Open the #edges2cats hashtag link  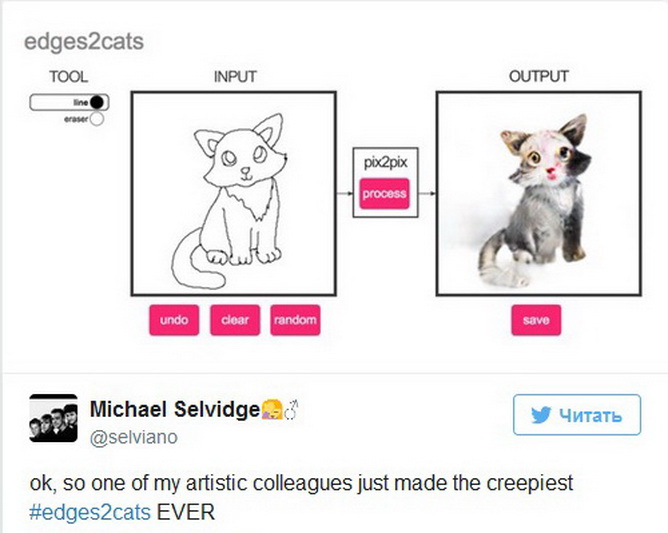point(90,512)
